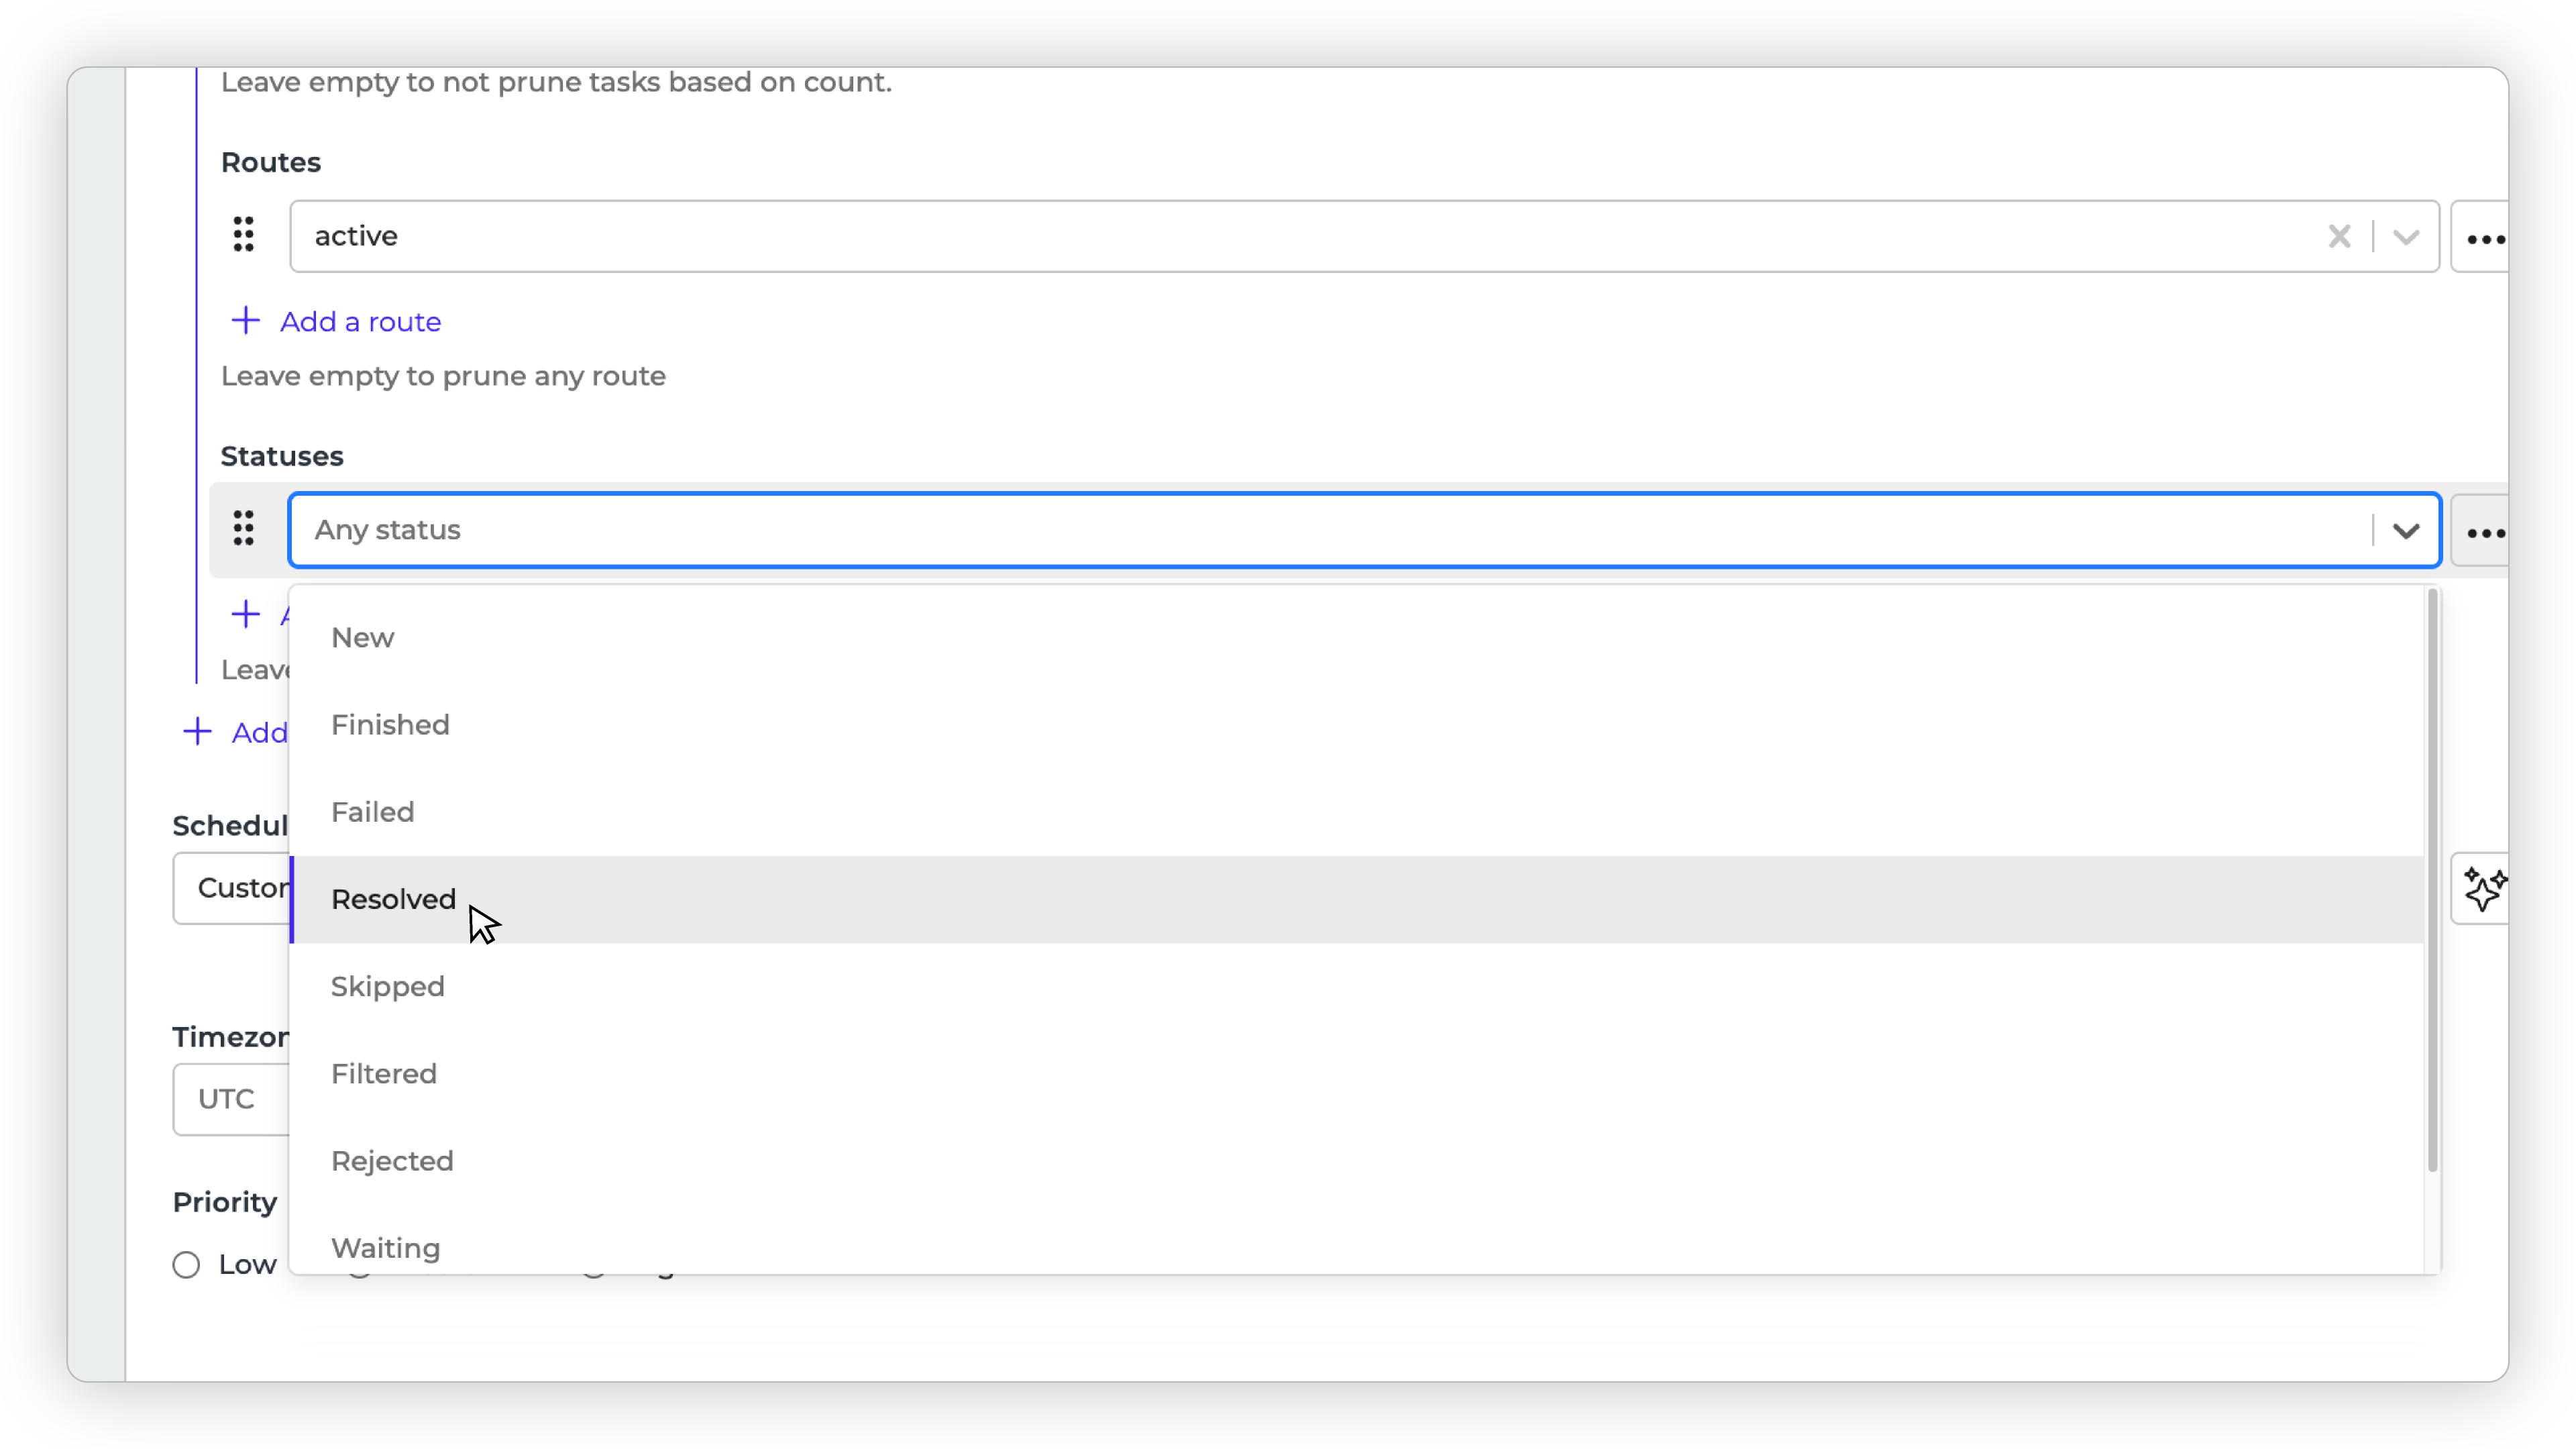Viewport: 2576px width, 1449px height.
Task: Click the Add a route link
Action: pyautogui.click(x=360, y=322)
